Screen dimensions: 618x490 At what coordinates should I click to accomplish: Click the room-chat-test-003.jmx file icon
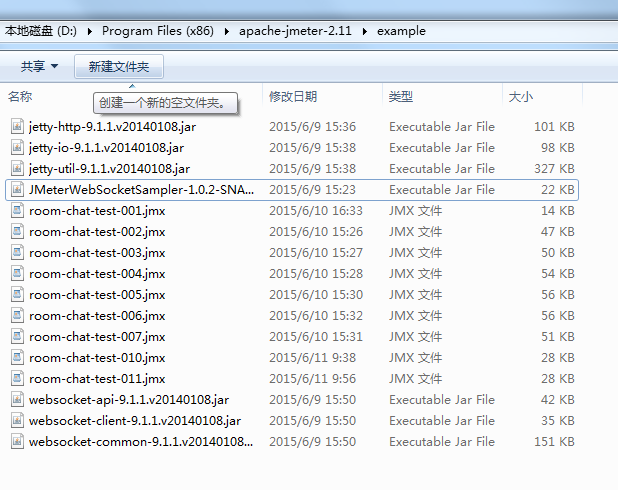tap(17, 253)
